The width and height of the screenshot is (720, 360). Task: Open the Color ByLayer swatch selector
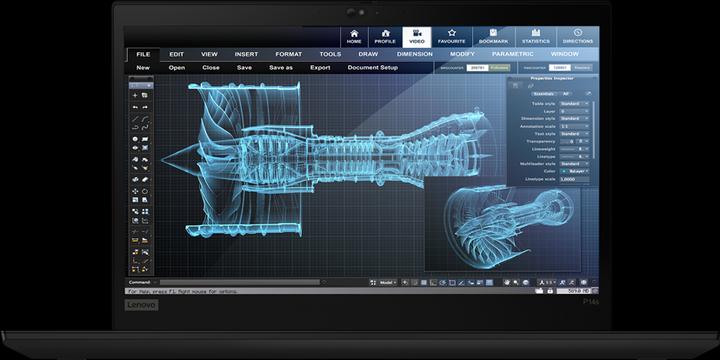tap(574, 171)
